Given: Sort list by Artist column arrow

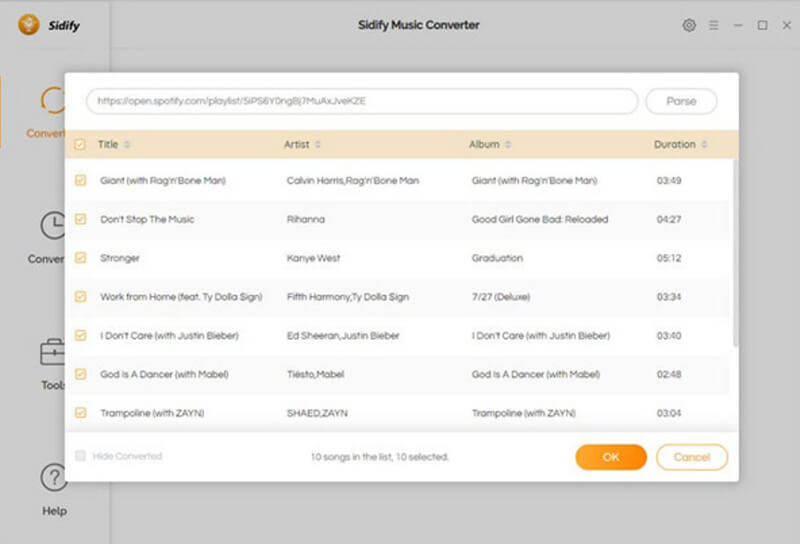Looking at the screenshot, I should pyautogui.click(x=318, y=145).
